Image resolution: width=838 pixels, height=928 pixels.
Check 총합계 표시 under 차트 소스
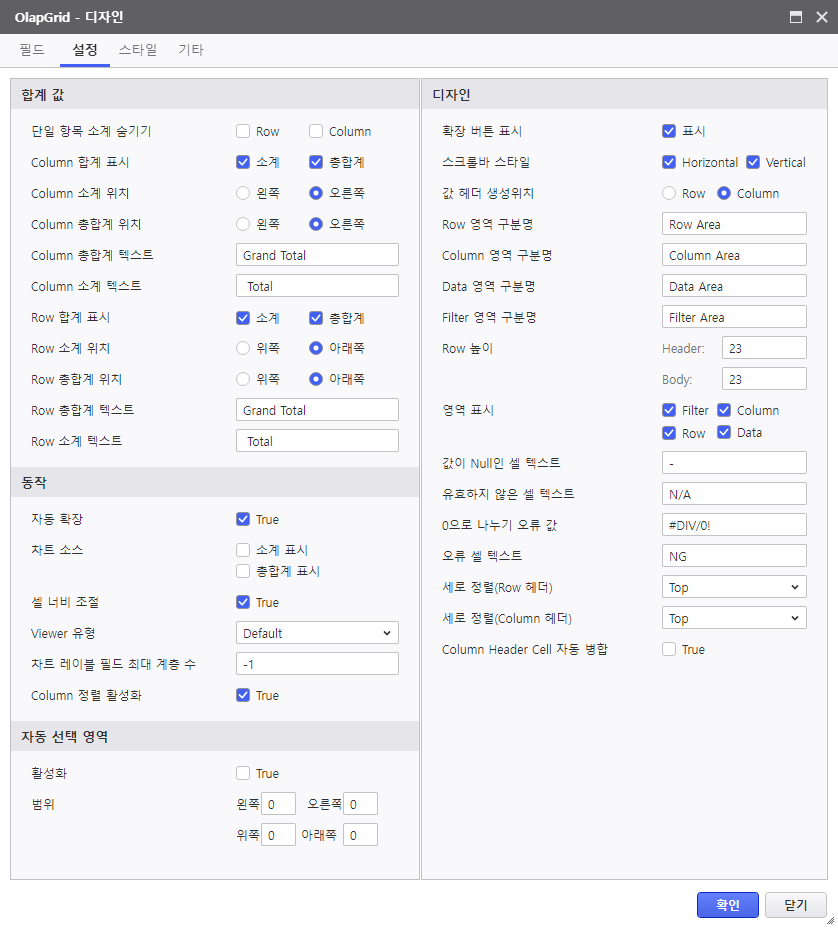[x=243, y=571]
